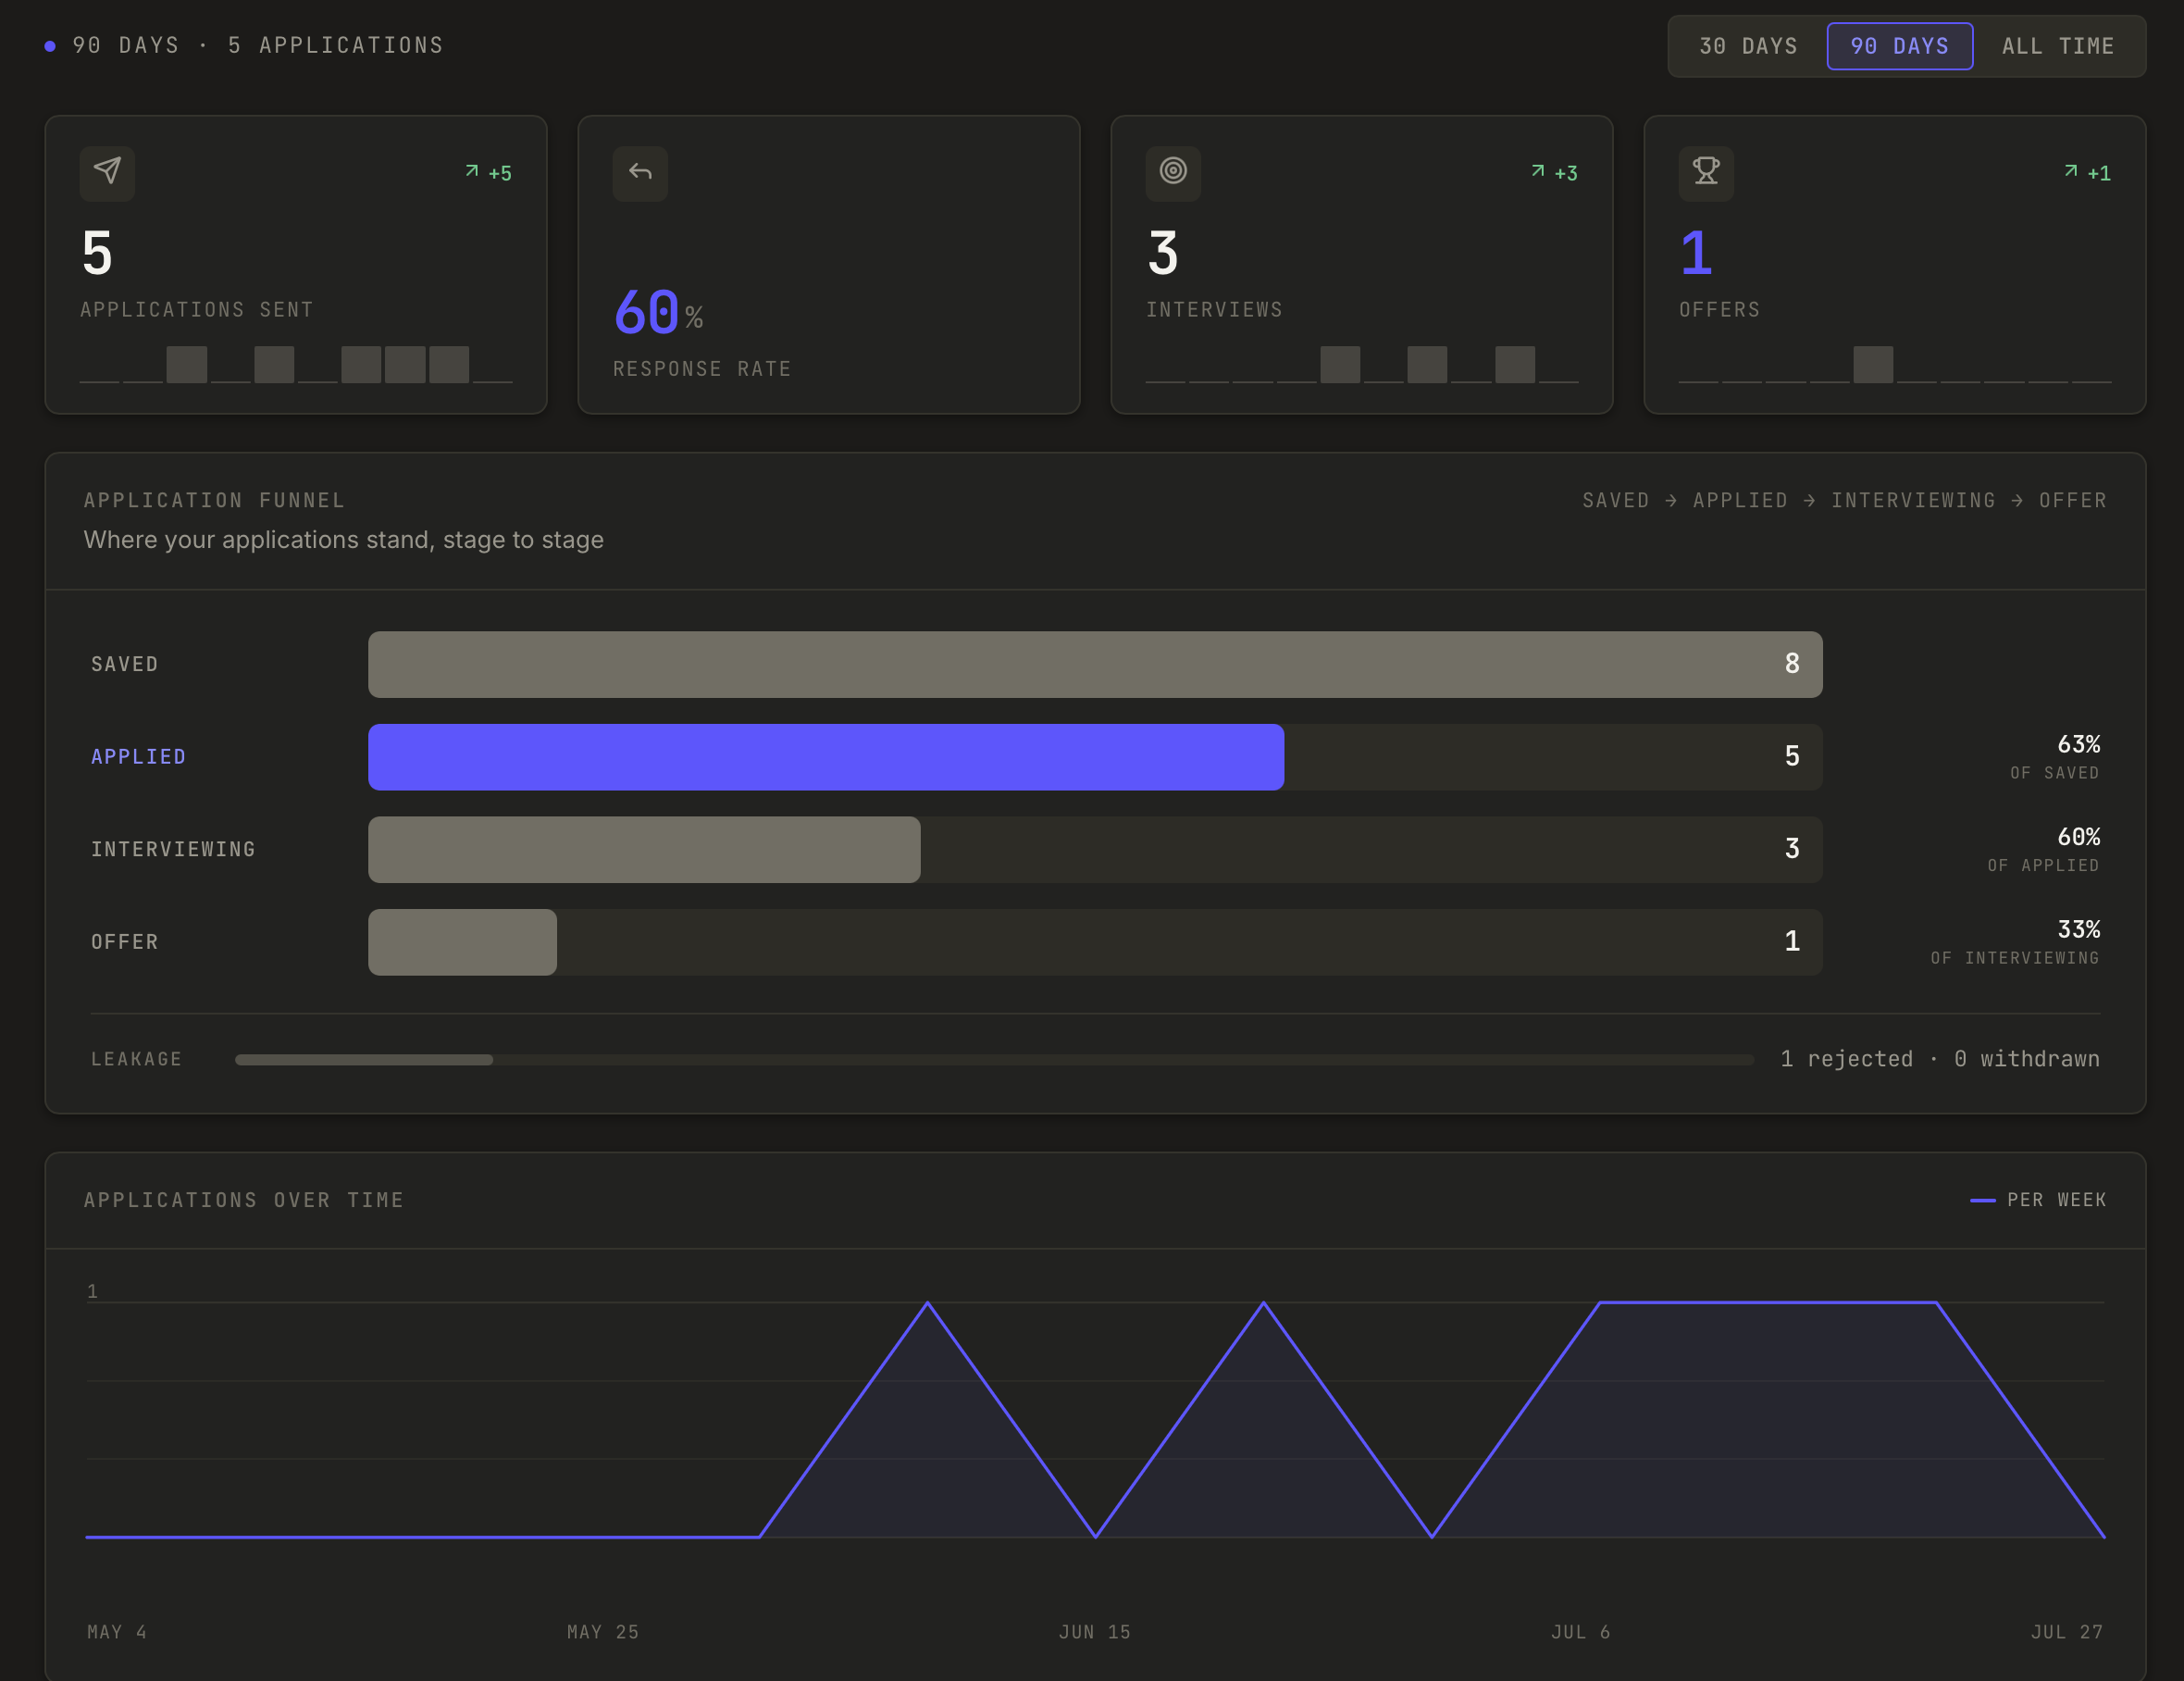Viewport: 2184px width, 1681px height.
Task: Click the sparkline on the Interviews card
Action: pos(1362,365)
